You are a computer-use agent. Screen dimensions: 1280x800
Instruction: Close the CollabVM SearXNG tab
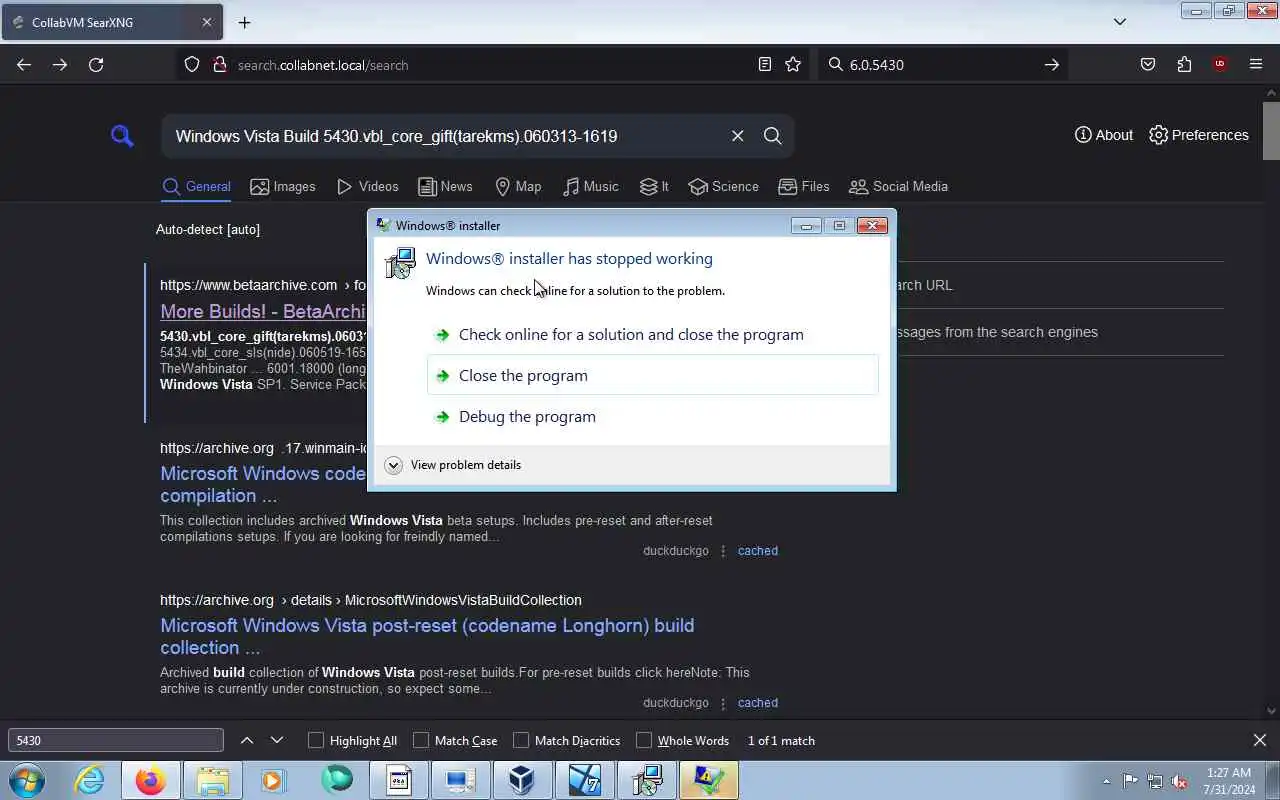[x=207, y=22]
